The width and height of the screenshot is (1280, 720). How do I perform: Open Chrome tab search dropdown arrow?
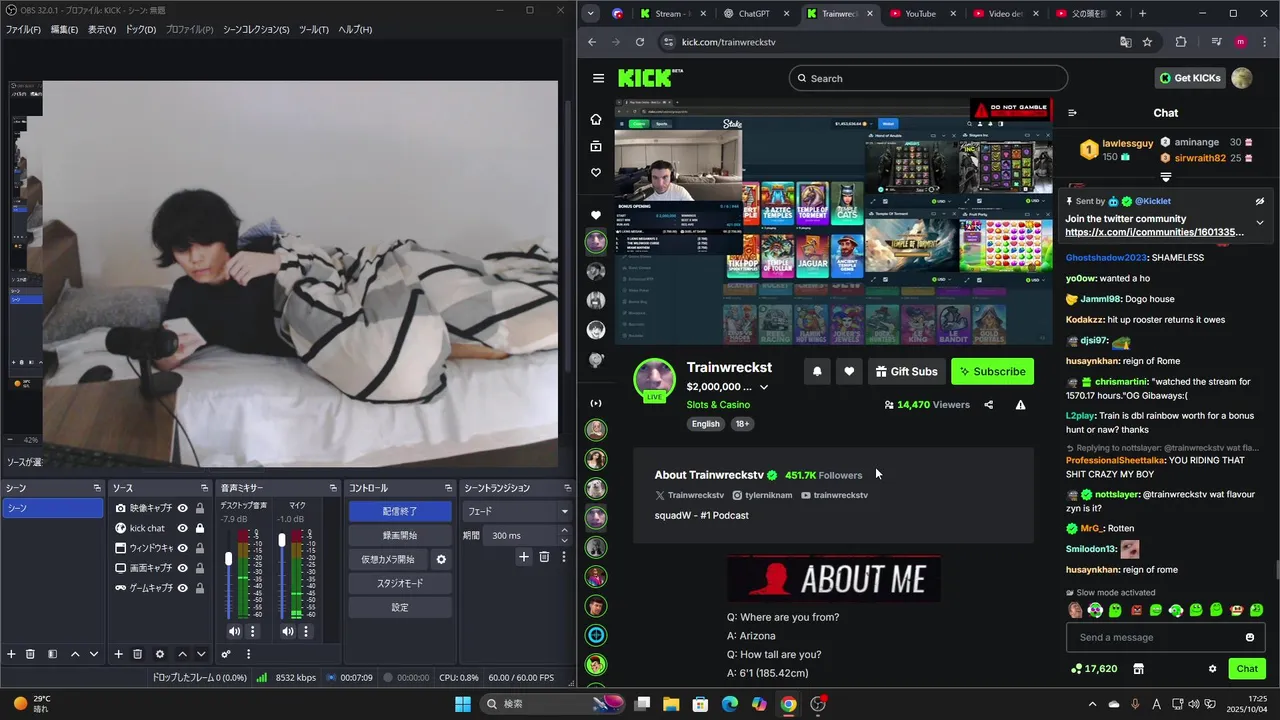coord(591,14)
